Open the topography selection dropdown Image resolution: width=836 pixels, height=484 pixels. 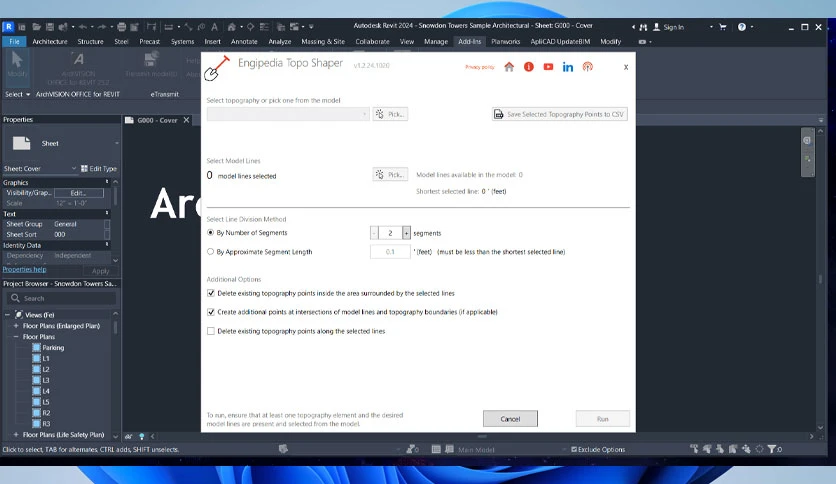point(288,114)
